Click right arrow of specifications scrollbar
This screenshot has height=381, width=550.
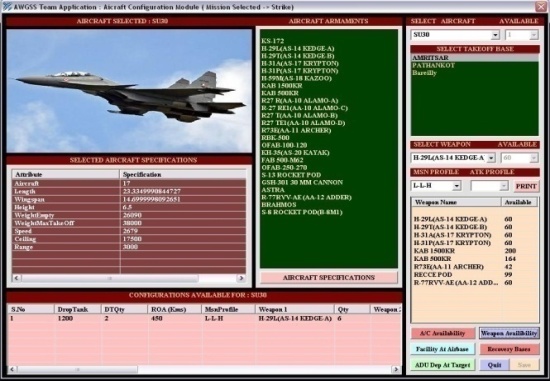point(241,278)
